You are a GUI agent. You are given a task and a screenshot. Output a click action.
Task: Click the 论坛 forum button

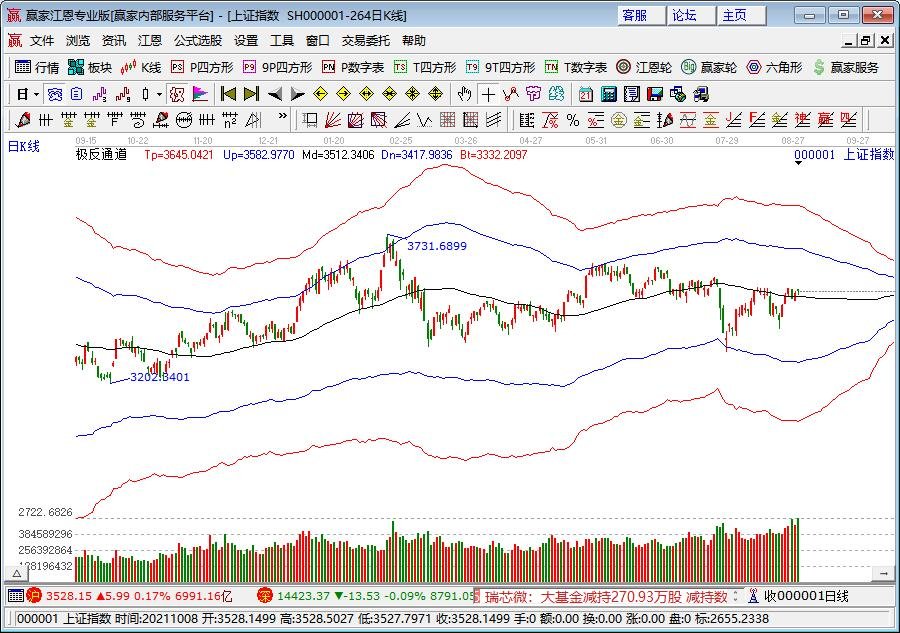tap(692, 15)
